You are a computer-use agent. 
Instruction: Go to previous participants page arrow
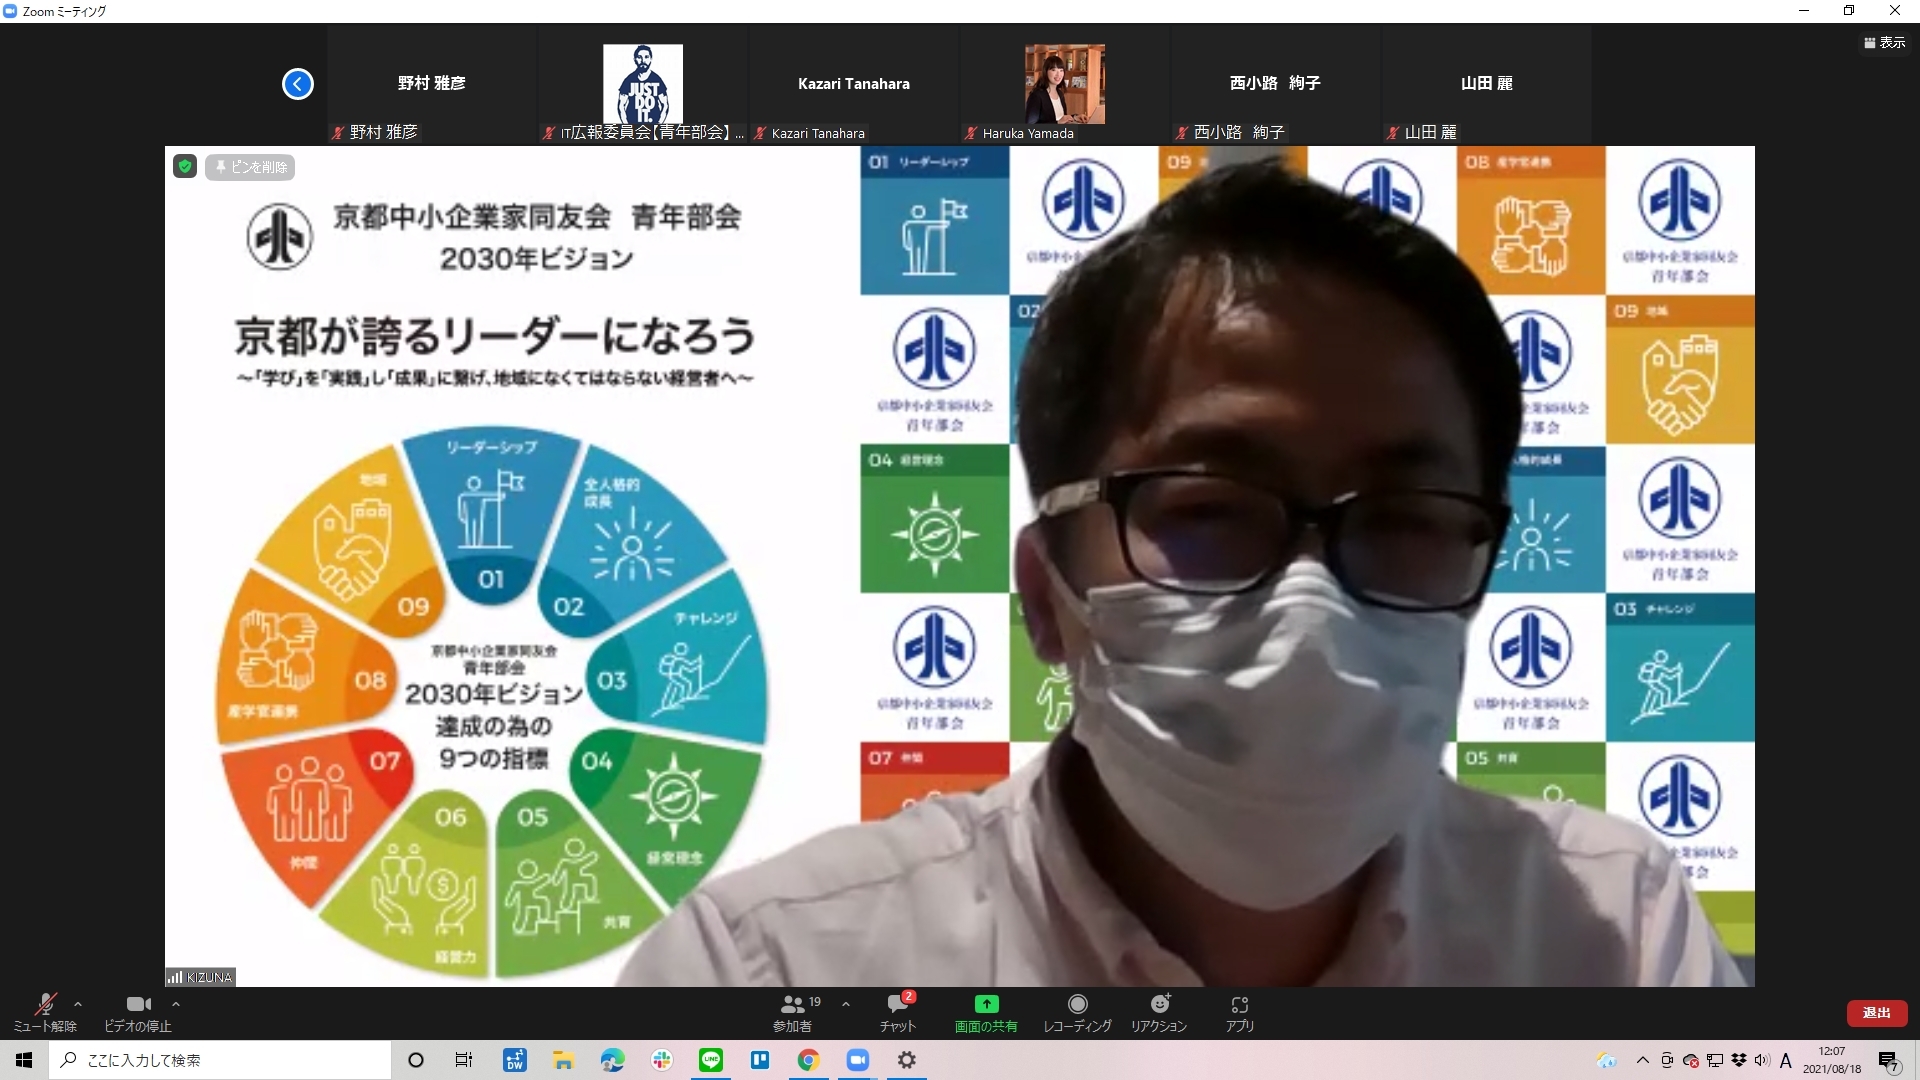click(298, 84)
